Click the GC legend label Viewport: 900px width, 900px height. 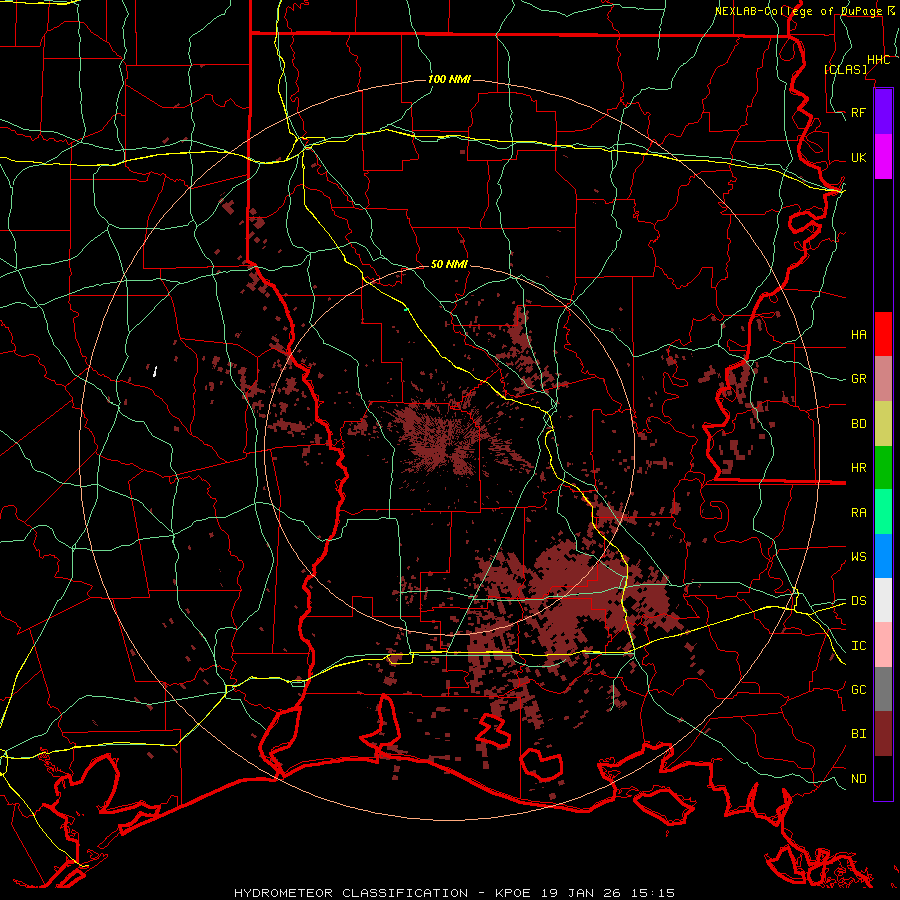point(859,690)
